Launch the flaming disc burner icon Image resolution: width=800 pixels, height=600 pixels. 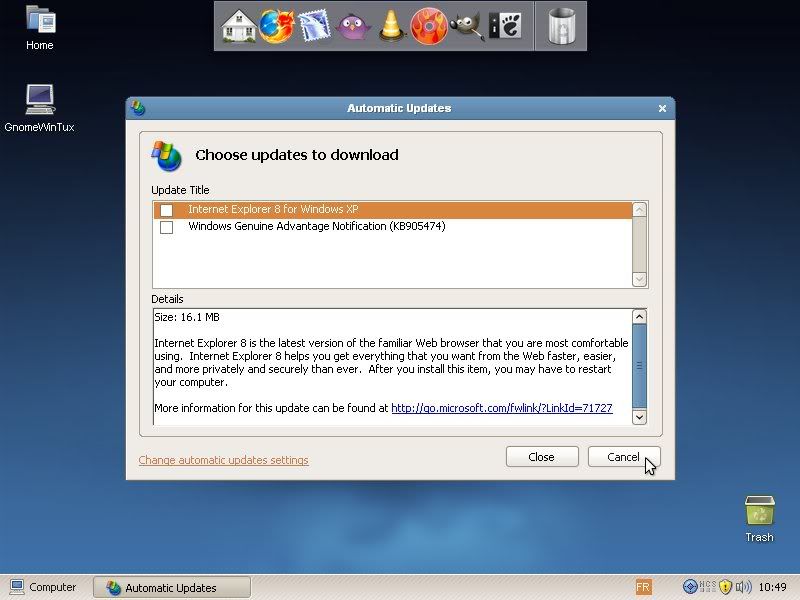(x=429, y=26)
